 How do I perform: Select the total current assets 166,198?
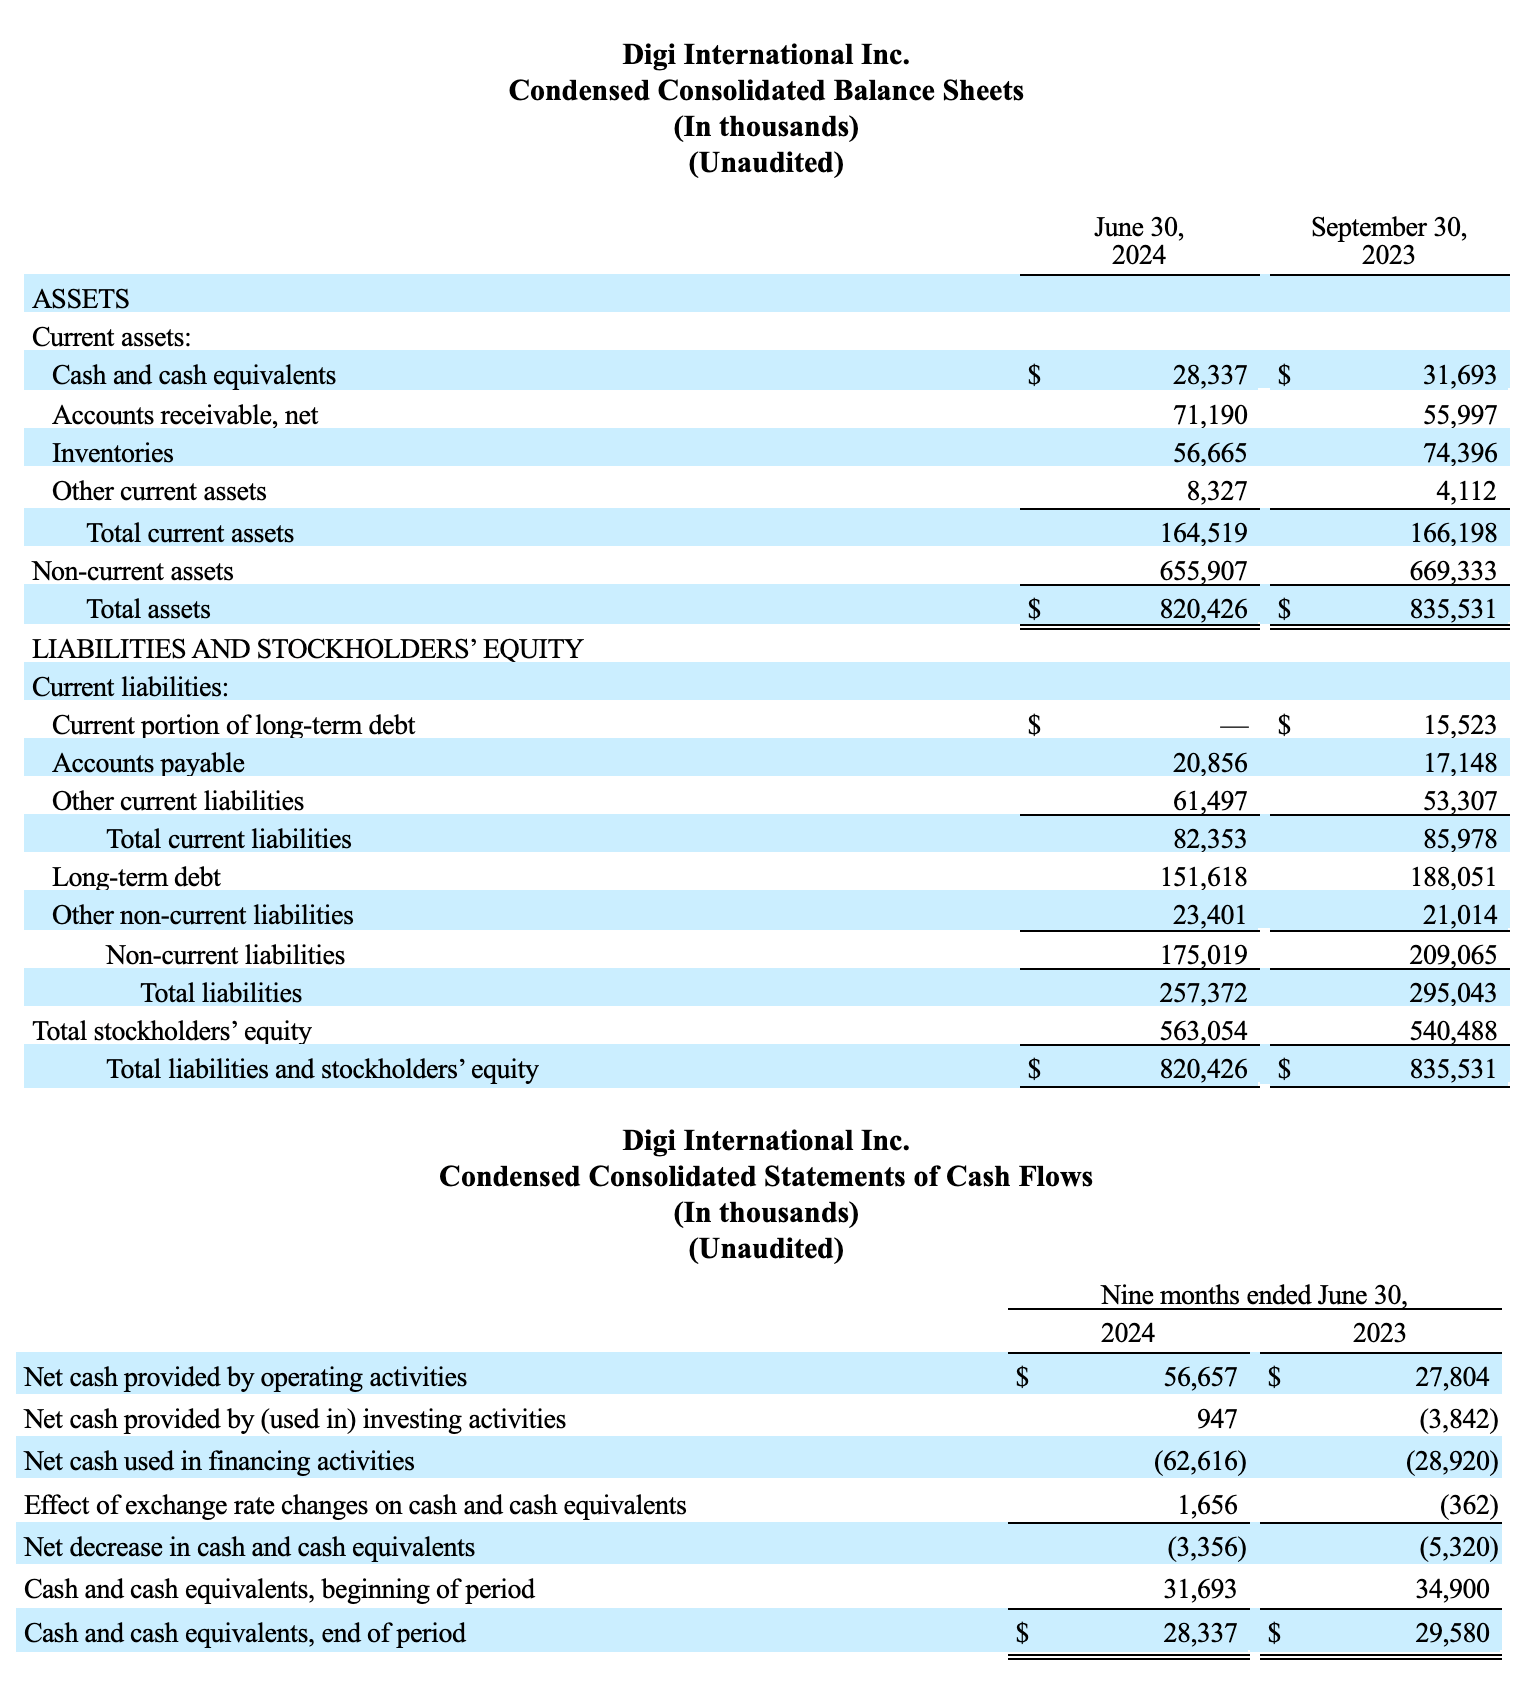point(1453,533)
